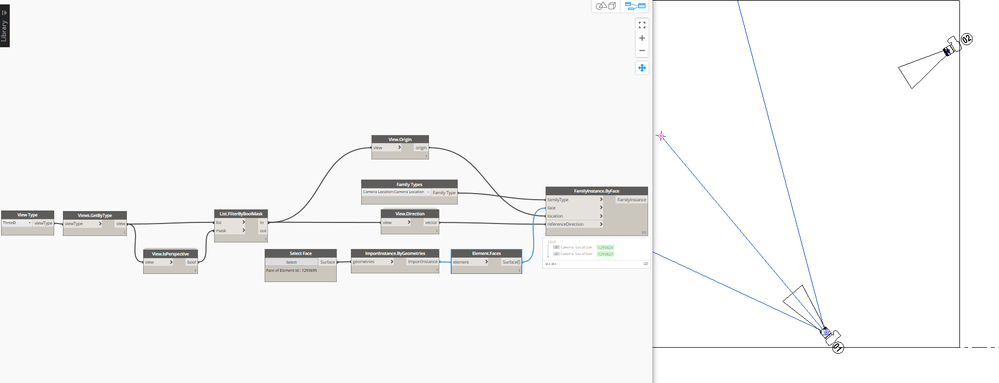Open the Camera Location dropdown in Family Types
This screenshot has height=383, width=999.
(x=396, y=192)
